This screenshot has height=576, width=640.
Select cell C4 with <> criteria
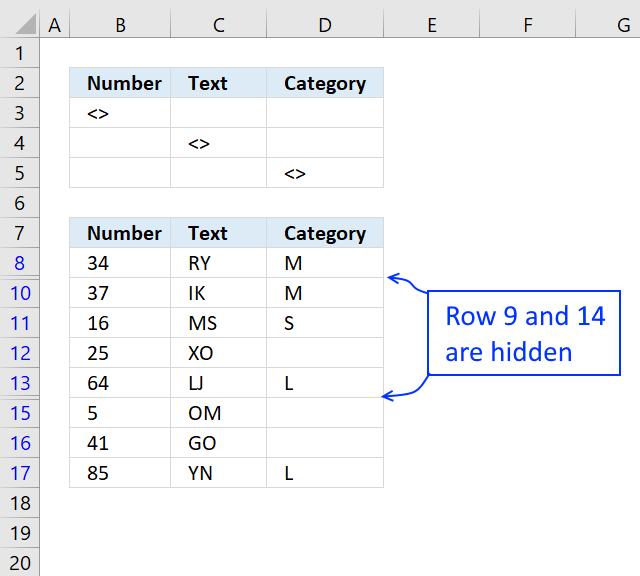tap(218, 143)
